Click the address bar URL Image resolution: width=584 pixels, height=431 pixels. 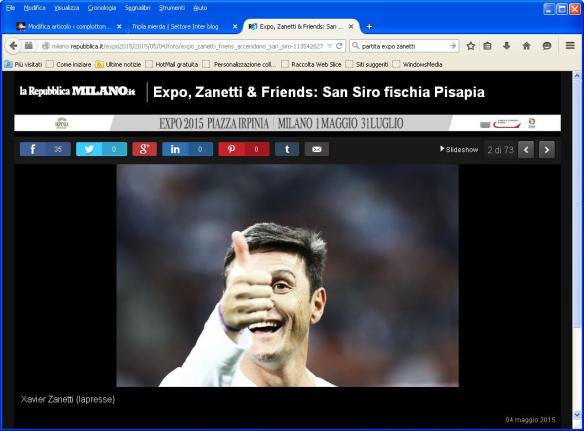pyautogui.click(x=187, y=46)
